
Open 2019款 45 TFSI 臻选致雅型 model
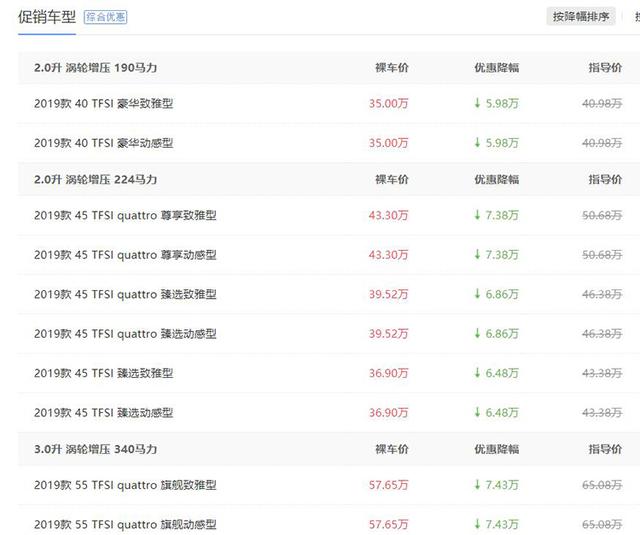pyautogui.click(x=104, y=373)
